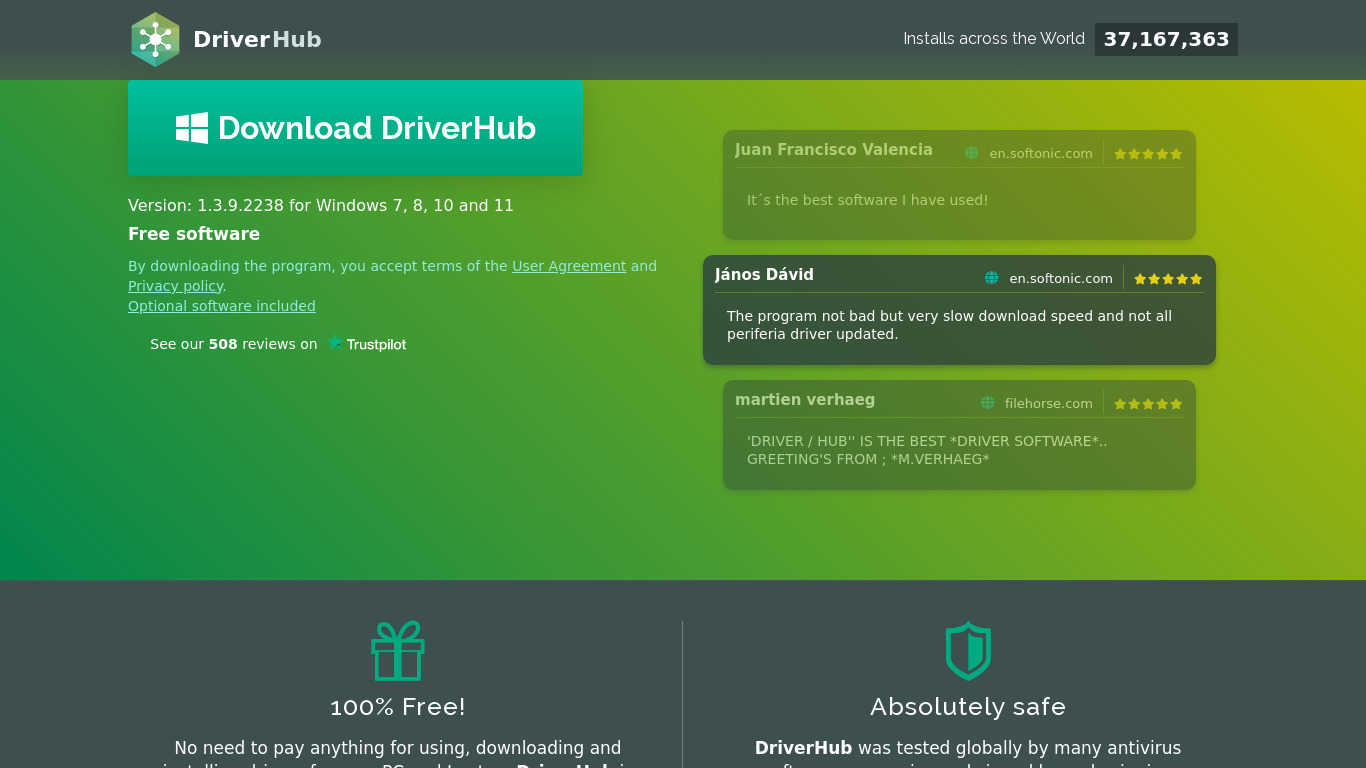The image size is (1366, 768).
Task: Click globe icon in Juan Francisco Valencia review
Action: pos(971,153)
